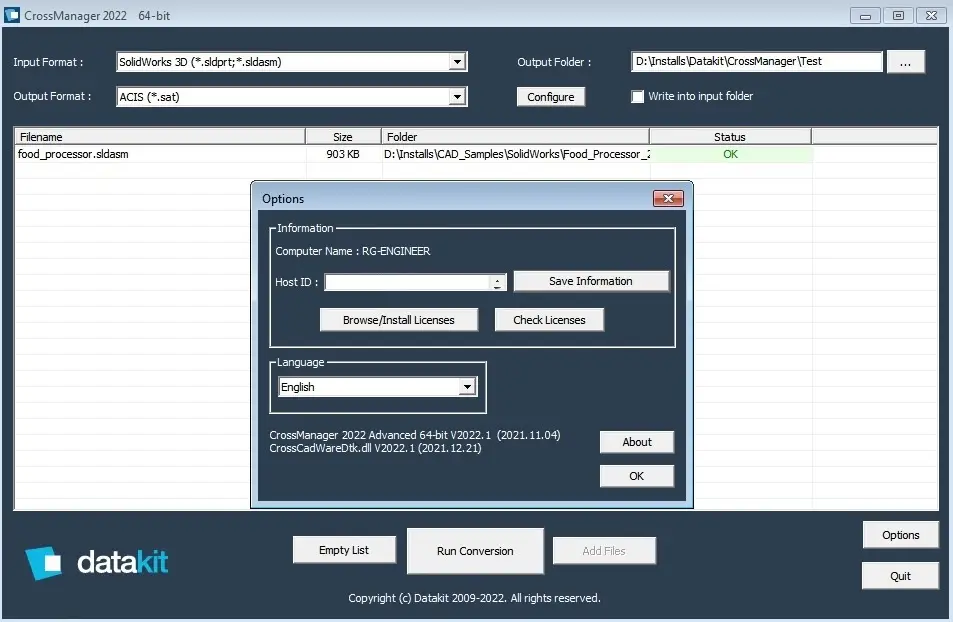The image size is (953, 622).
Task: Click Check Licenses button
Action: click(x=549, y=320)
